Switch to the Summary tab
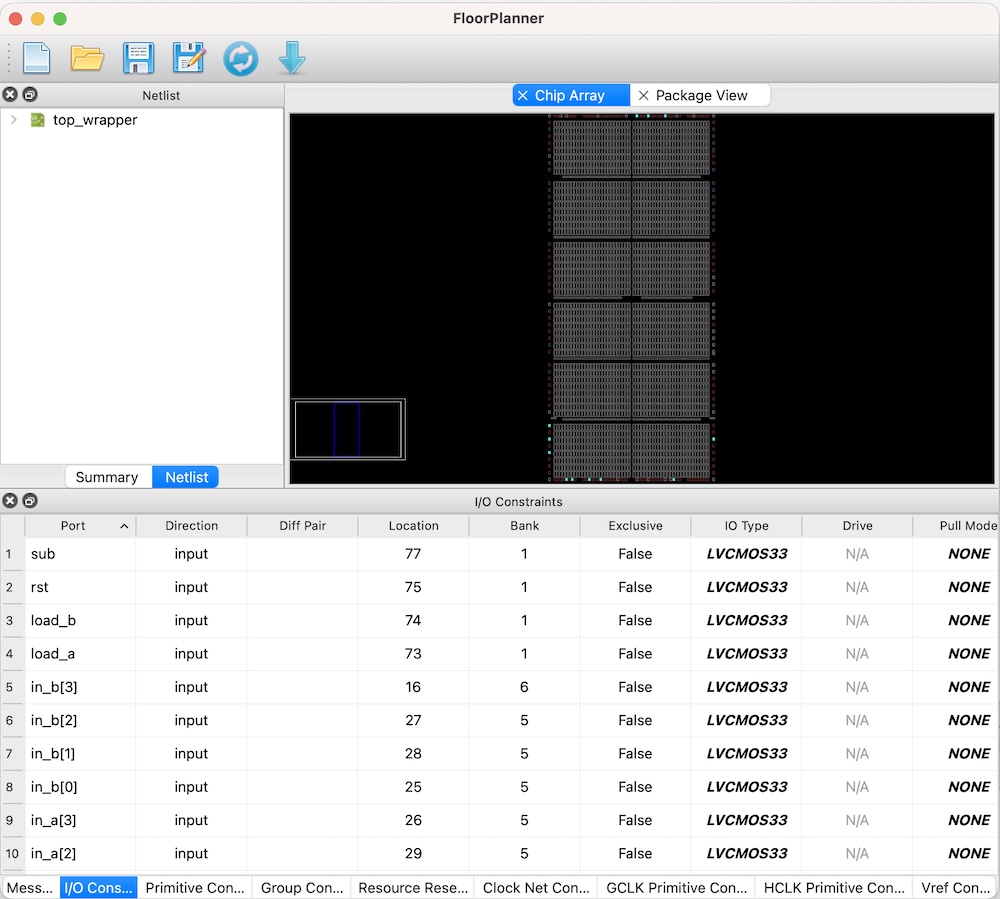The image size is (1000, 899). 106,477
